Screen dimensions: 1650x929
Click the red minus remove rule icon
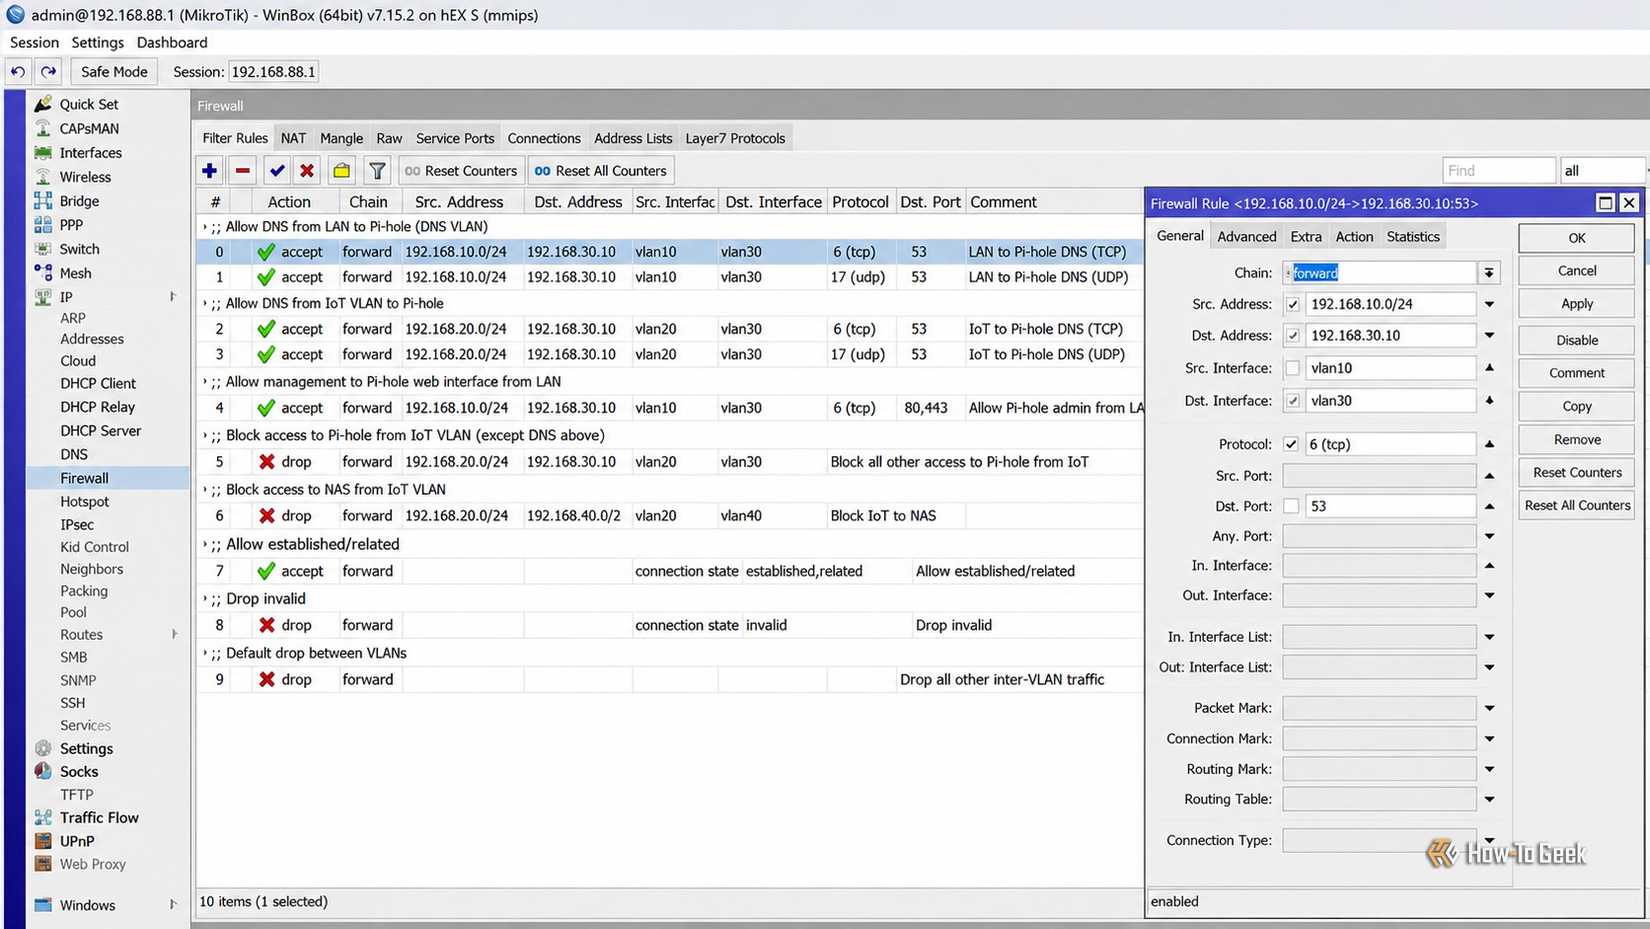[x=242, y=171]
